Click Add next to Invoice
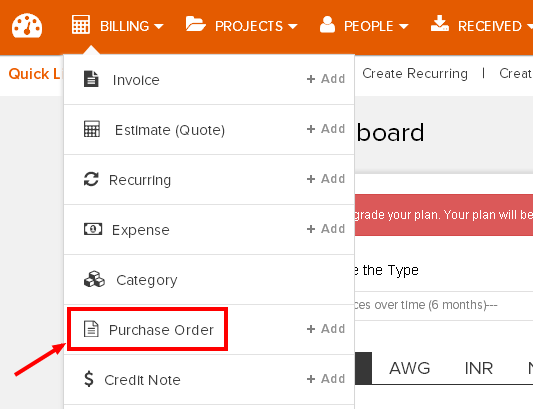Viewport: 533px width, 409px height. 326,79
